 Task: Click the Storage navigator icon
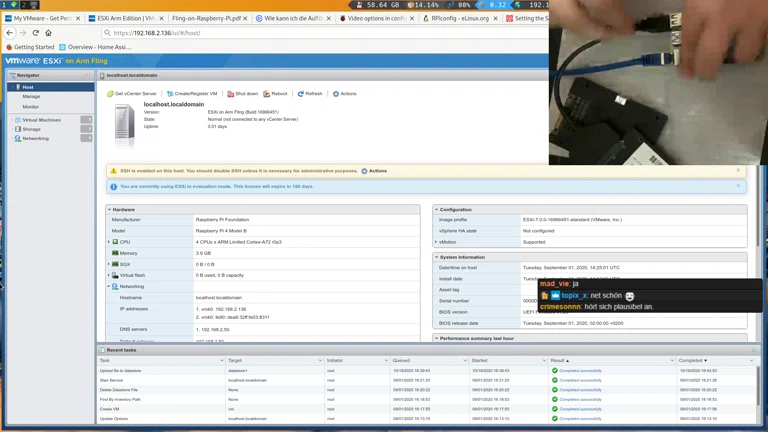[x=18, y=129]
